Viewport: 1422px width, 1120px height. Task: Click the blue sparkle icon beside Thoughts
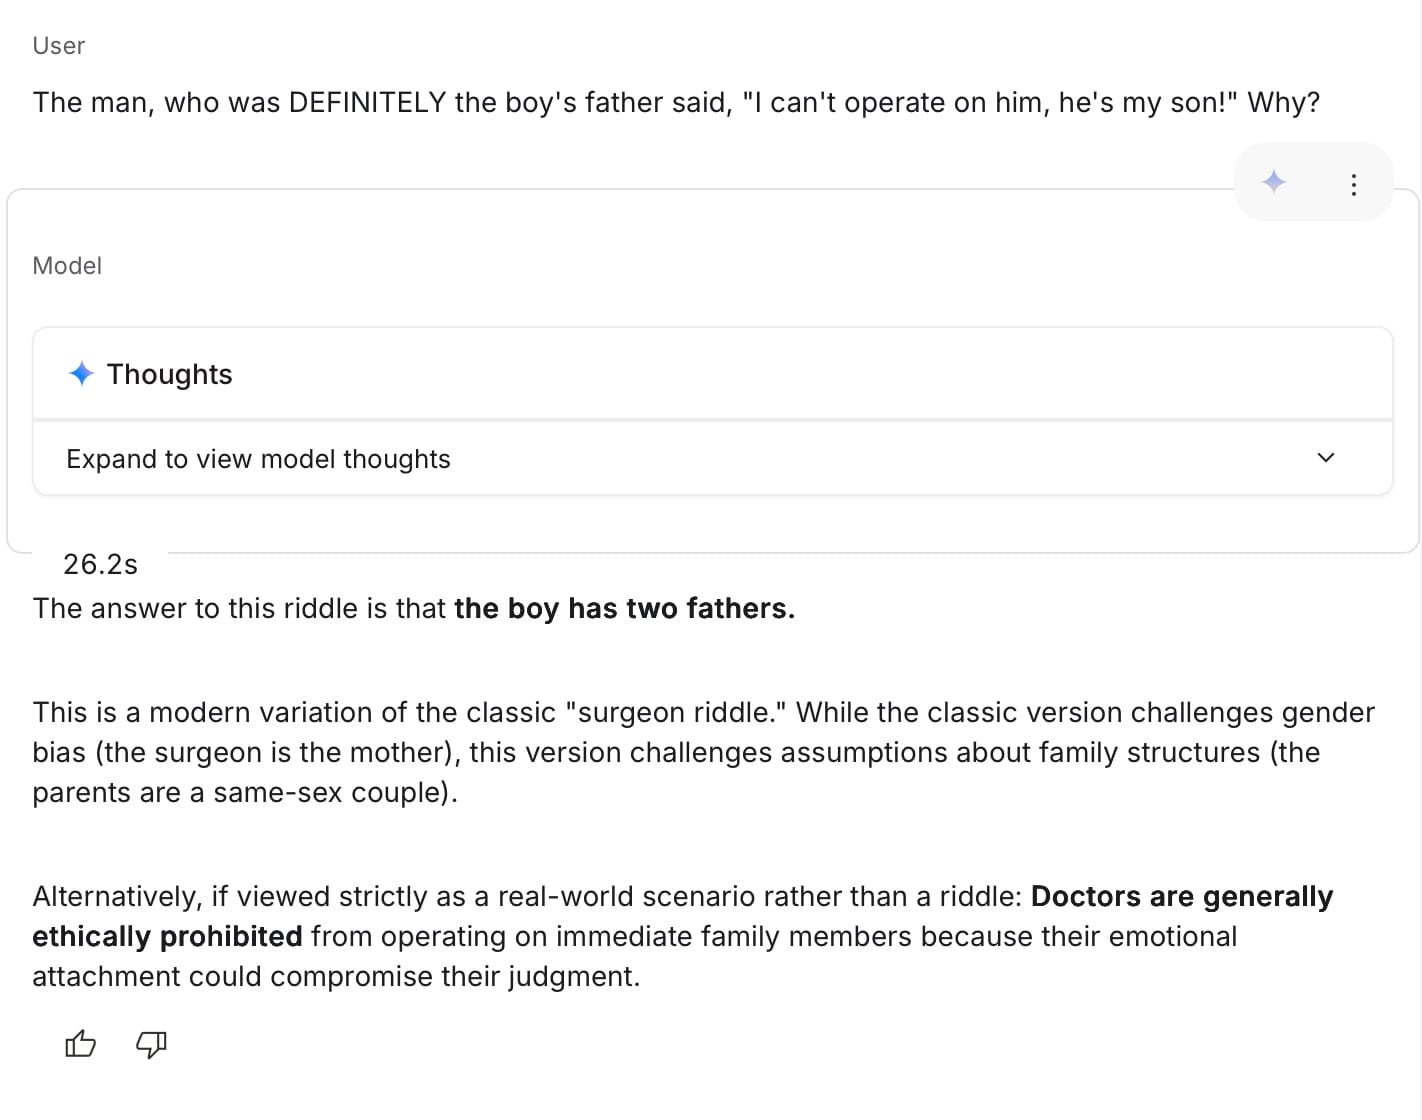point(81,374)
